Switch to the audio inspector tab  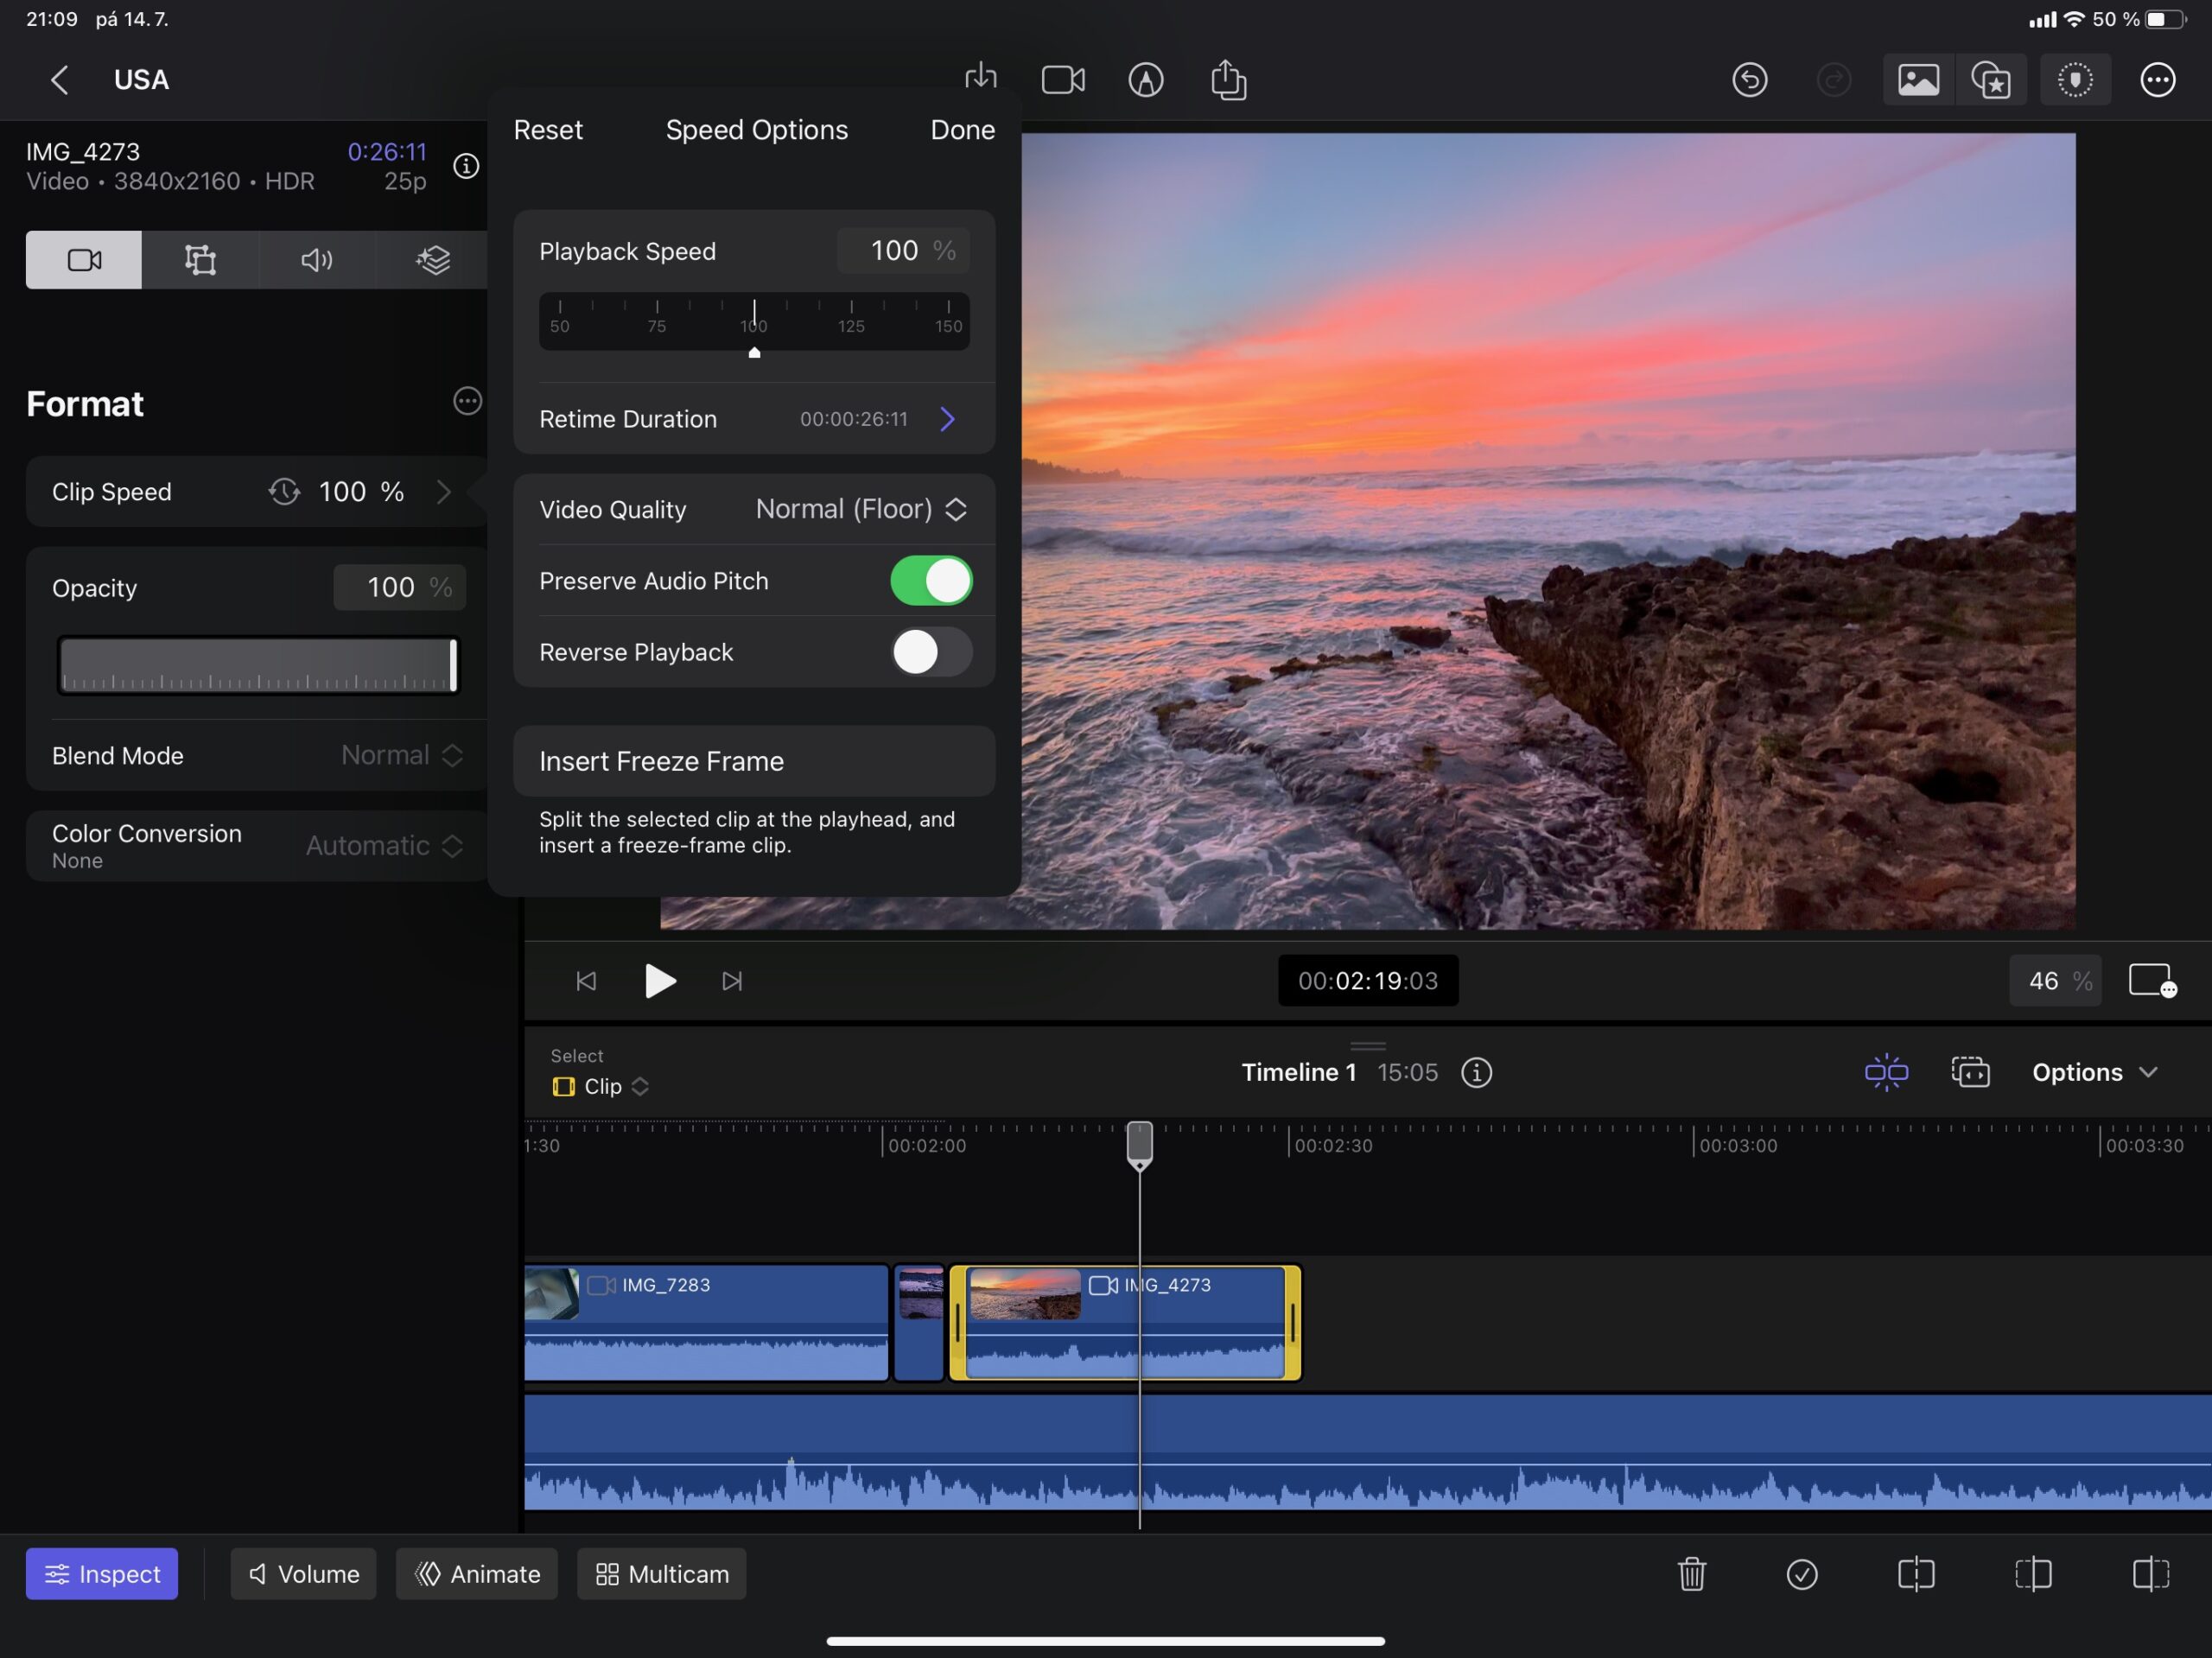(x=316, y=260)
